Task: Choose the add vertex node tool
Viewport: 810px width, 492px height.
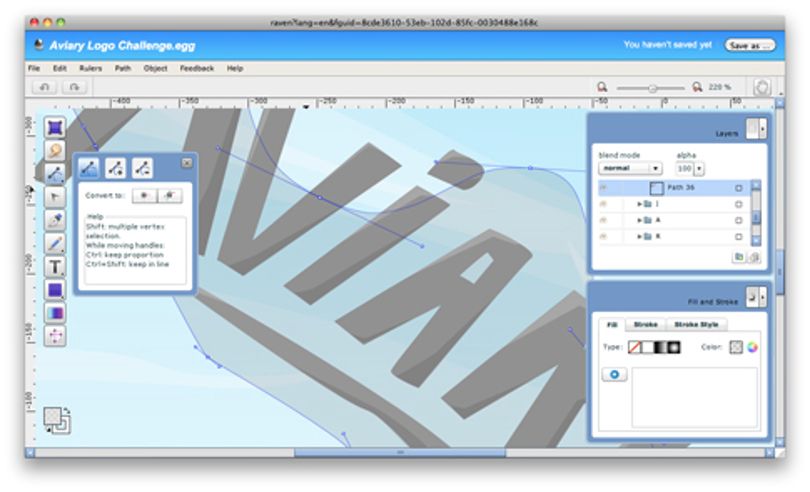Action: tap(115, 168)
